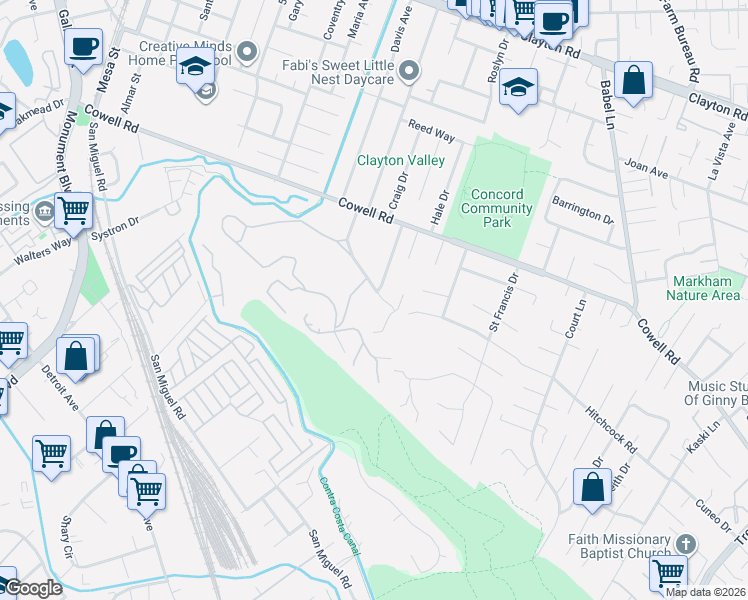748x600 pixels.
Task: Click the Fabi's Sweet Little Nest Daycare text
Action: tap(338, 72)
